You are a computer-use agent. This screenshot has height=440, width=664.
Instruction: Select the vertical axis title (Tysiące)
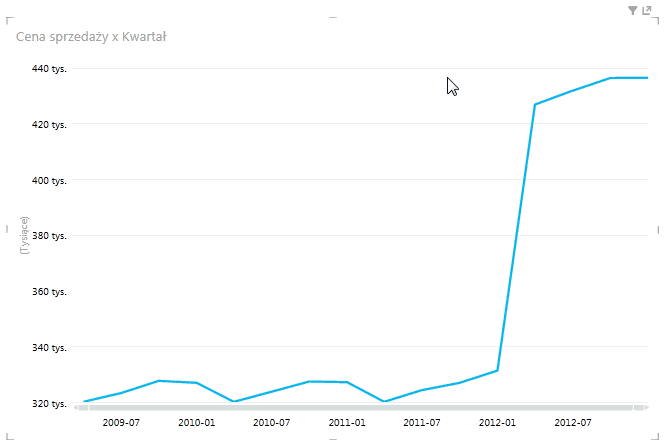[x=25, y=236]
